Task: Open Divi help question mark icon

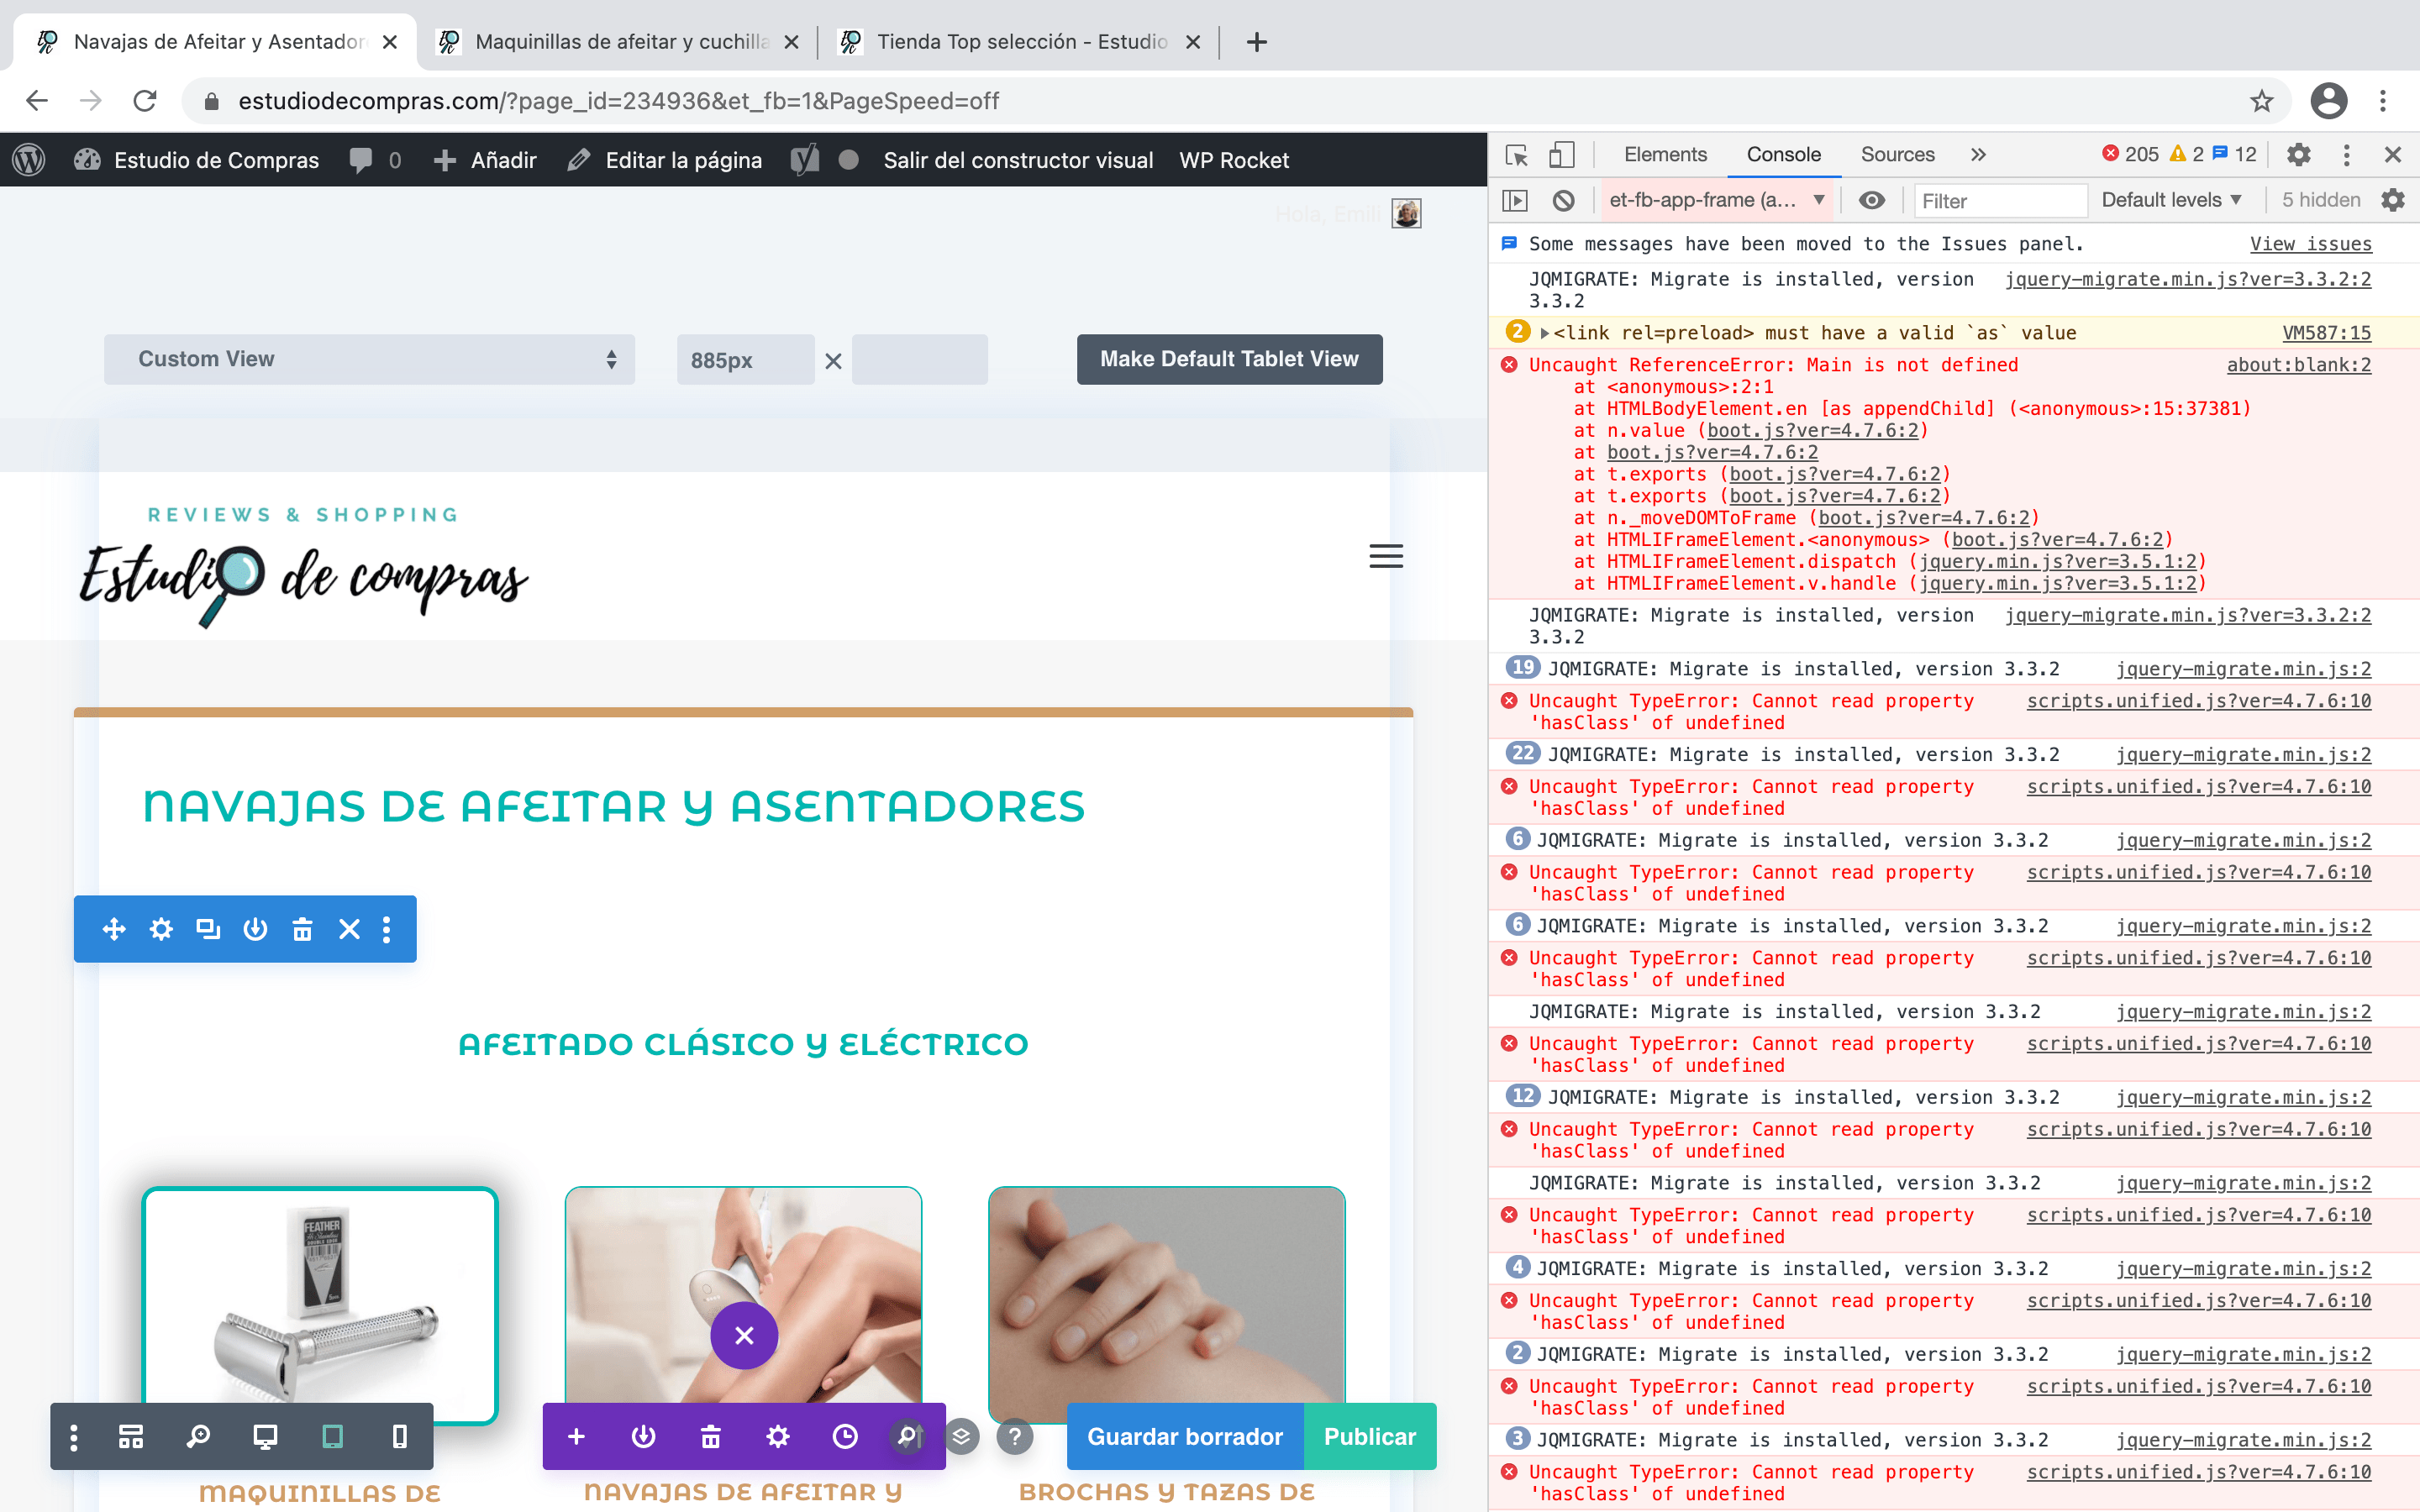Action: point(1015,1437)
